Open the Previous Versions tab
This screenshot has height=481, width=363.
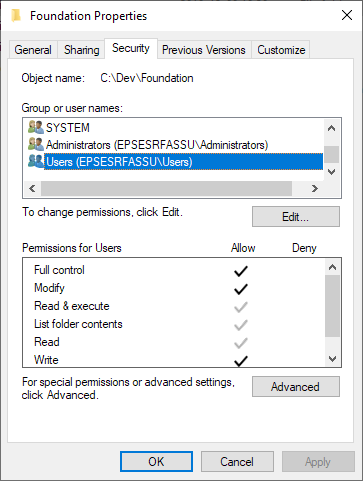point(204,50)
